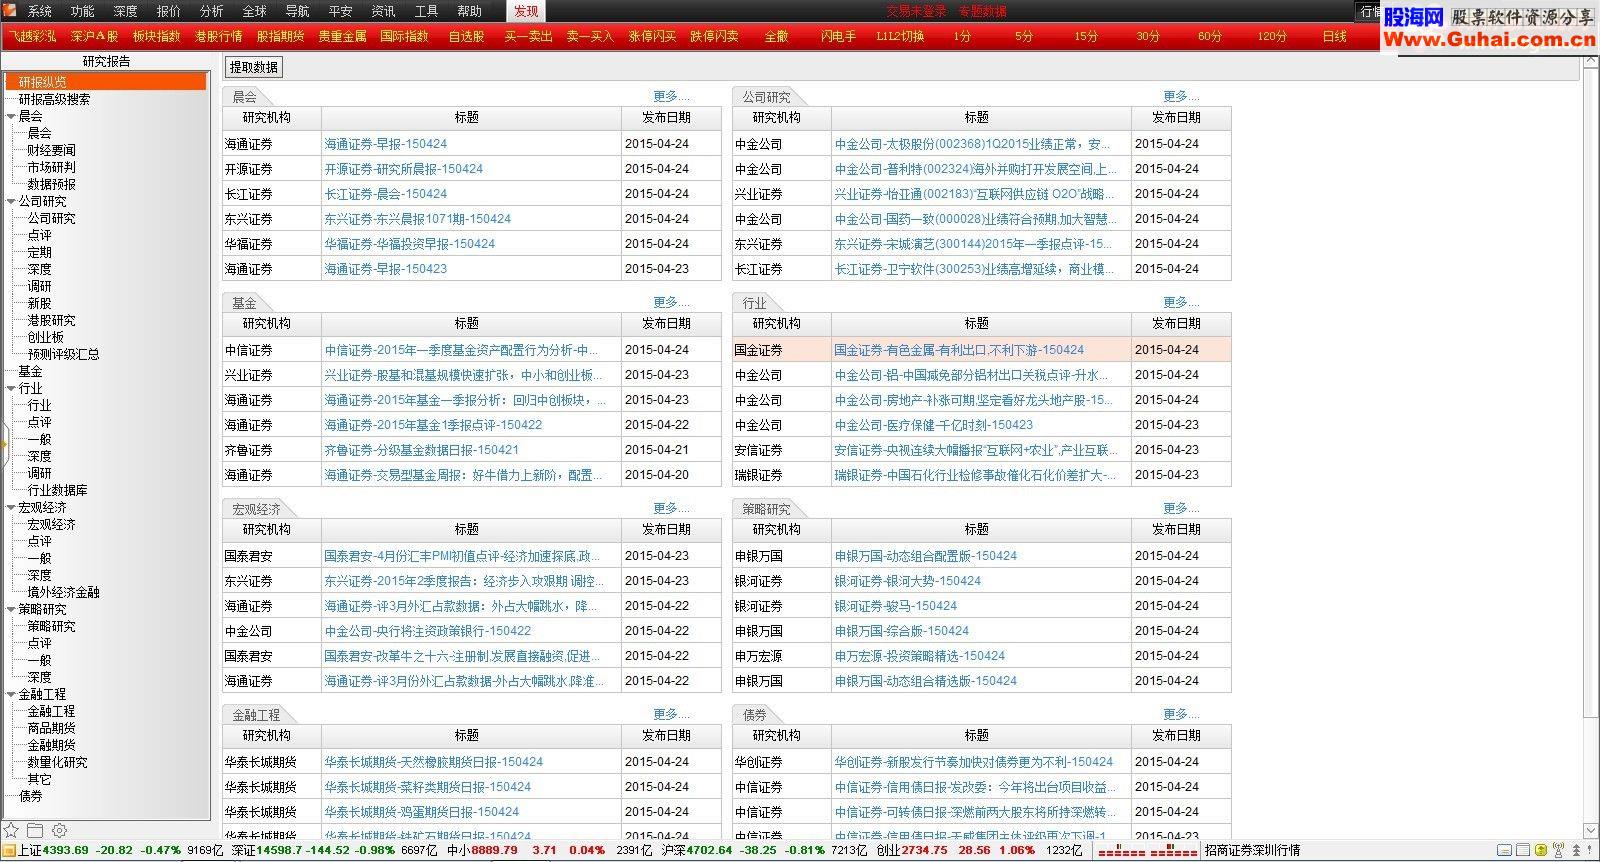
Task: Select 行业数据库 in the left tree
Action: (x=57, y=490)
